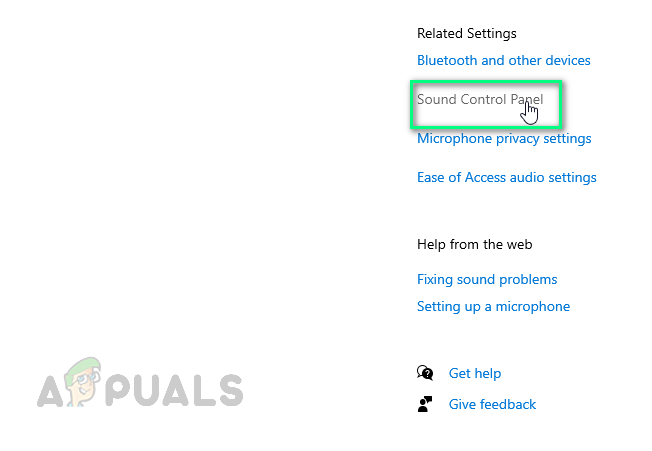This screenshot has height=451, width=652.
Task: Open Ease of Access audio settings
Action: 506,177
